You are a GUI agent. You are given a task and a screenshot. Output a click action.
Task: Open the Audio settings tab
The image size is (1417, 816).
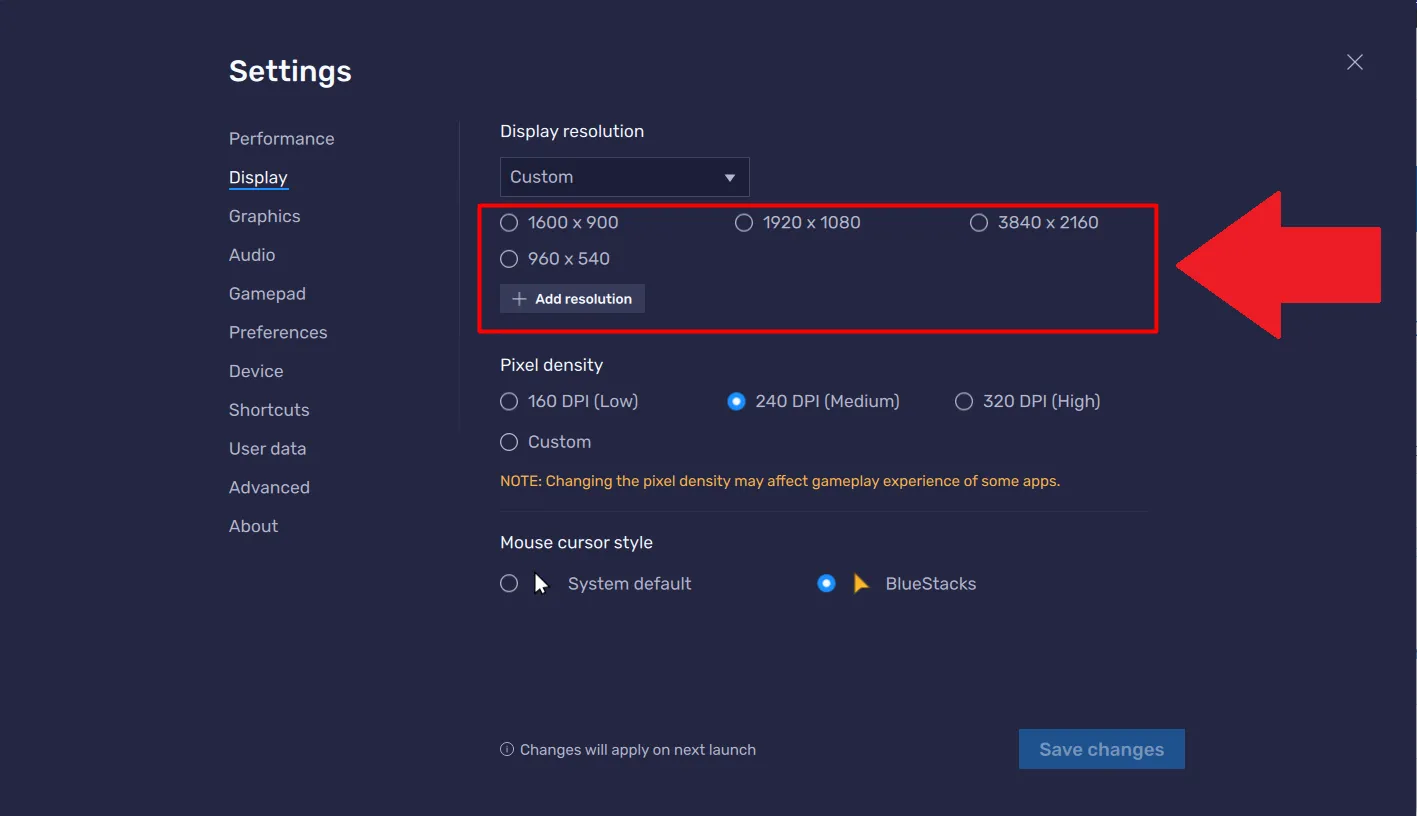click(252, 255)
